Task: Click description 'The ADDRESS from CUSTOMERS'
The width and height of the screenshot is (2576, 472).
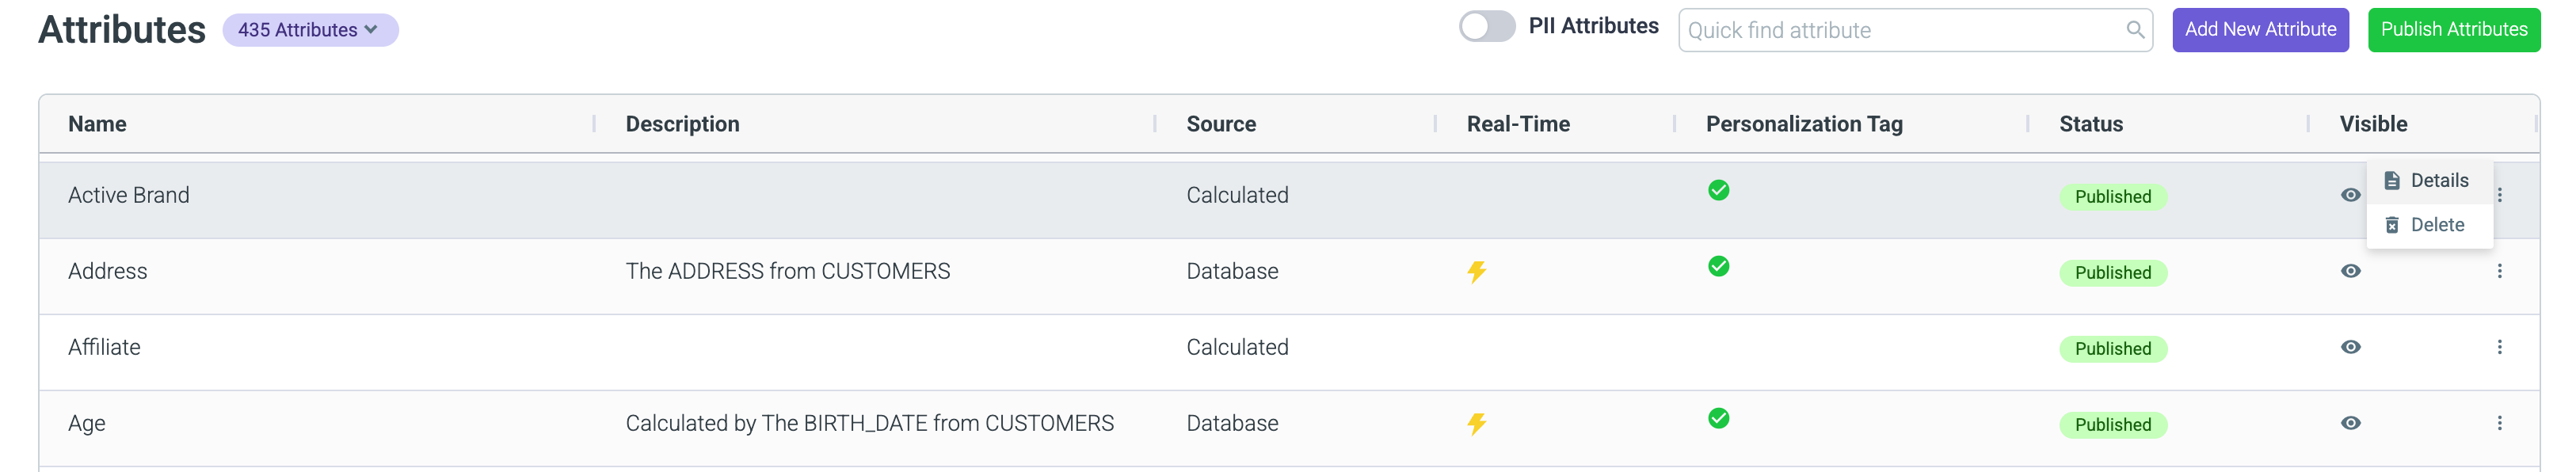Action: [787, 271]
